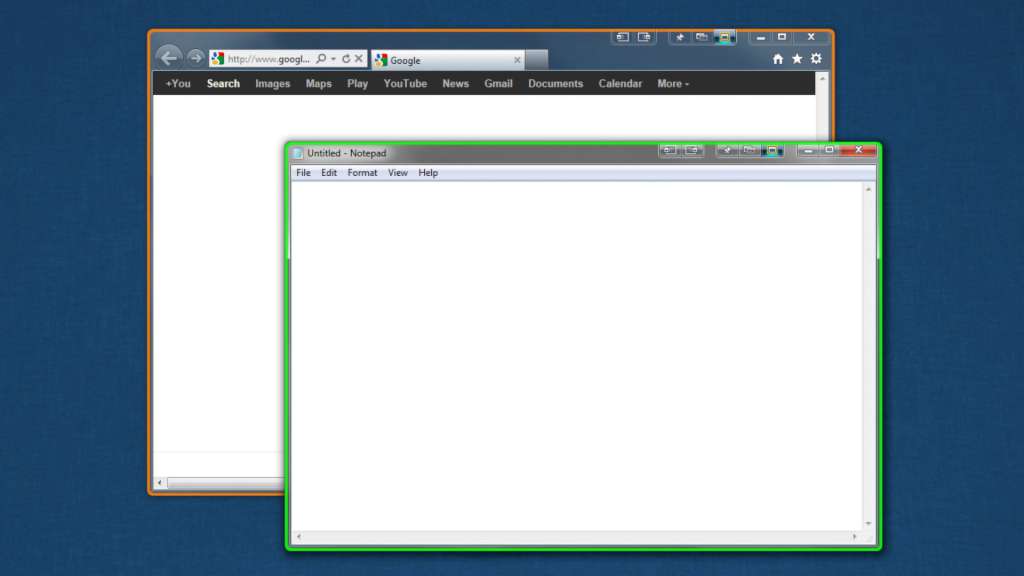Open the View menu in Notepad
The image size is (1024, 576).
pyautogui.click(x=397, y=172)
